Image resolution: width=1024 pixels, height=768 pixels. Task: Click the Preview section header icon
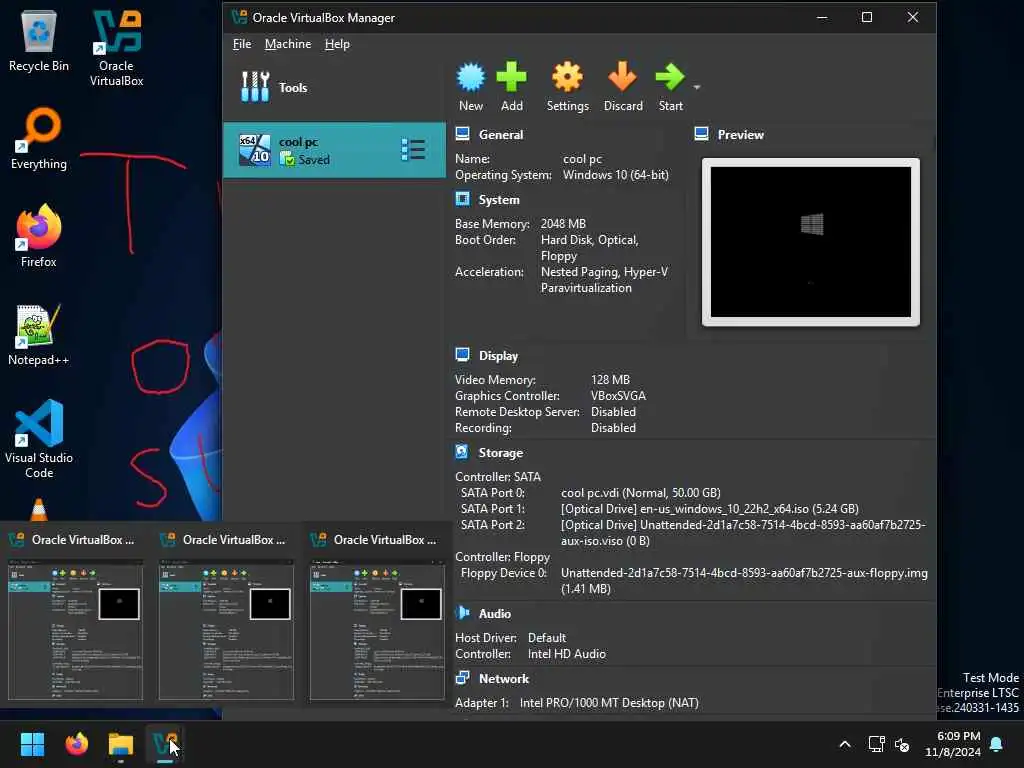[701, 134]
